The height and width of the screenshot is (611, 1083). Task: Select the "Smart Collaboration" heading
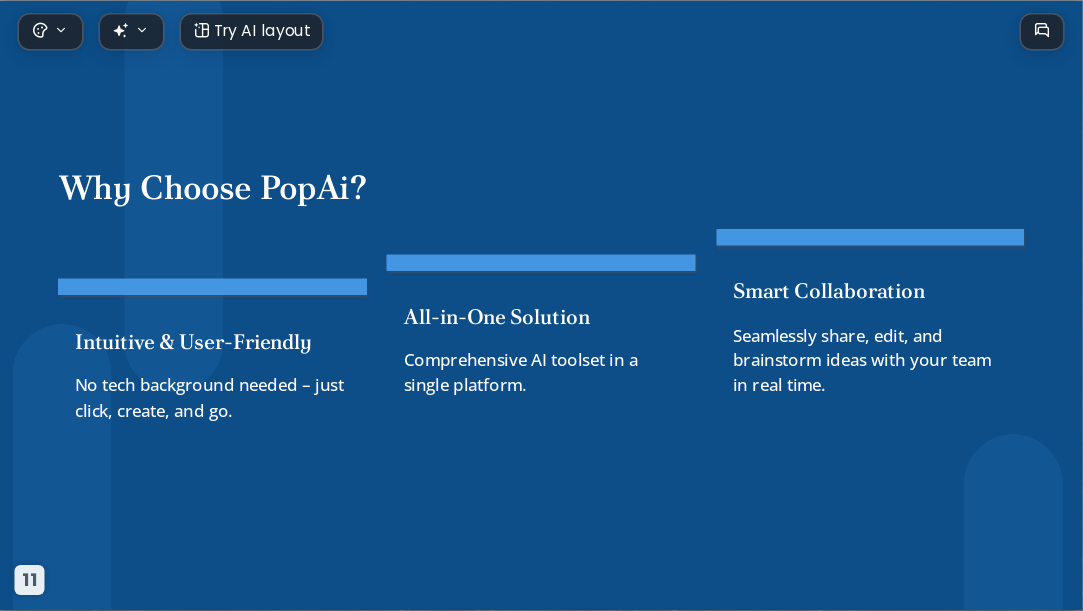(x=829, y=291)
